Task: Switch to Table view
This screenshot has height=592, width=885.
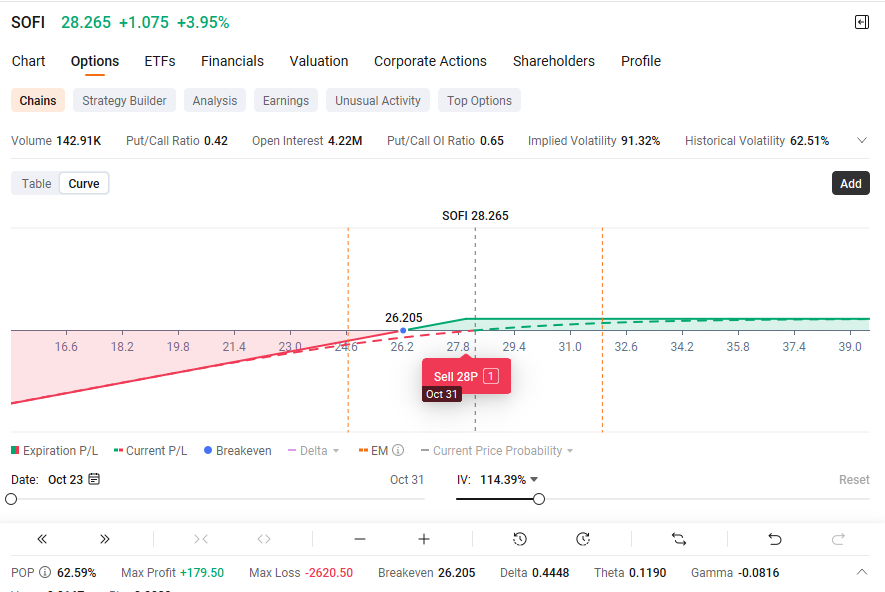Action: click(x=36, y=183)
